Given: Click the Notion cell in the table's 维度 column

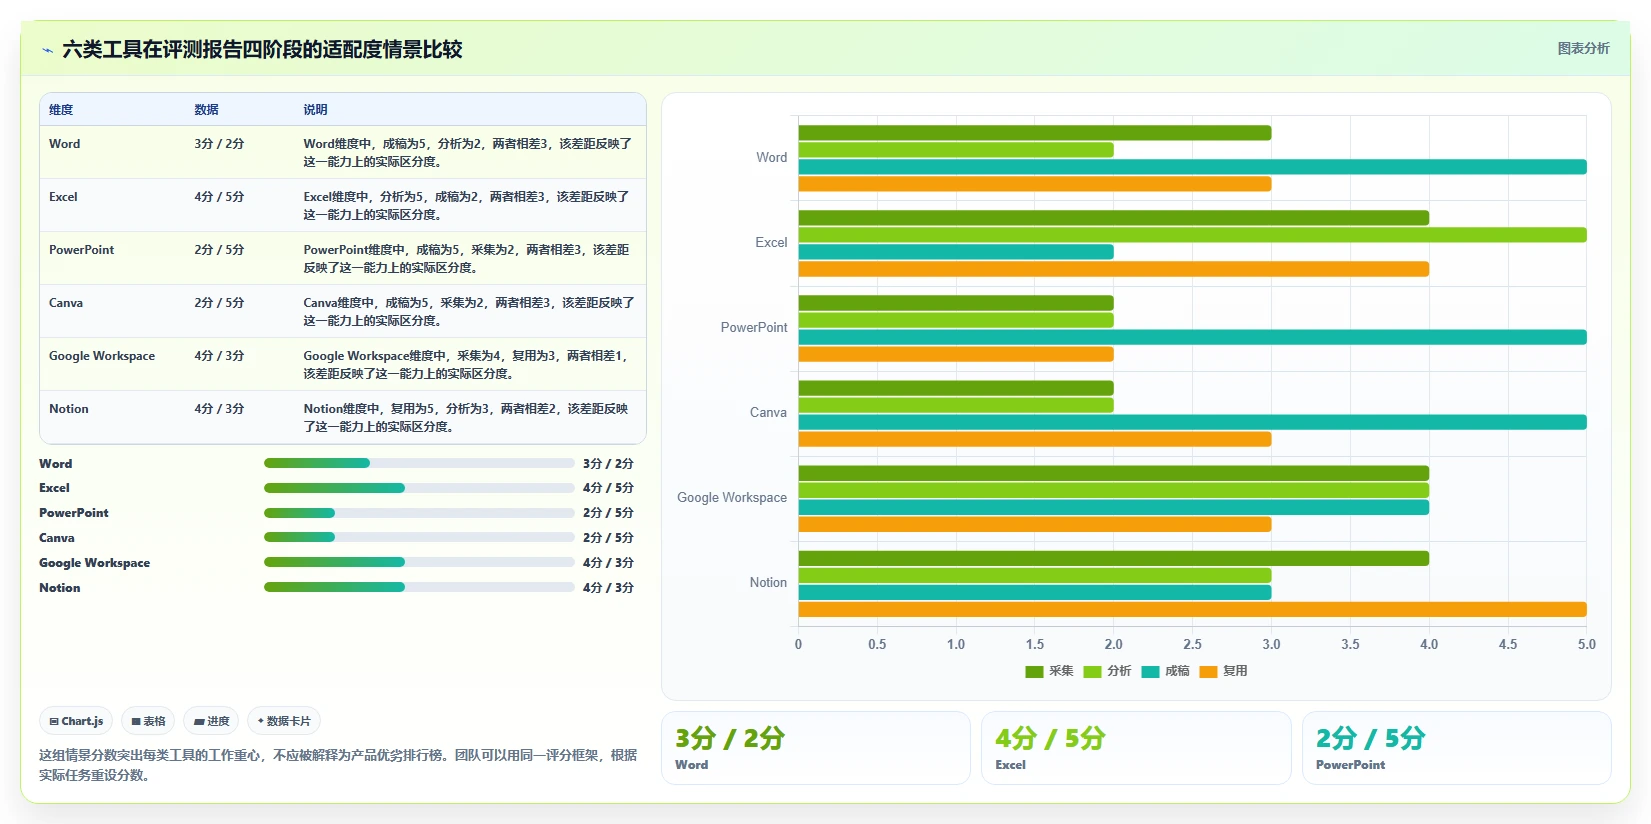Looking at the screenshot, I should click(x=69, y=409).
